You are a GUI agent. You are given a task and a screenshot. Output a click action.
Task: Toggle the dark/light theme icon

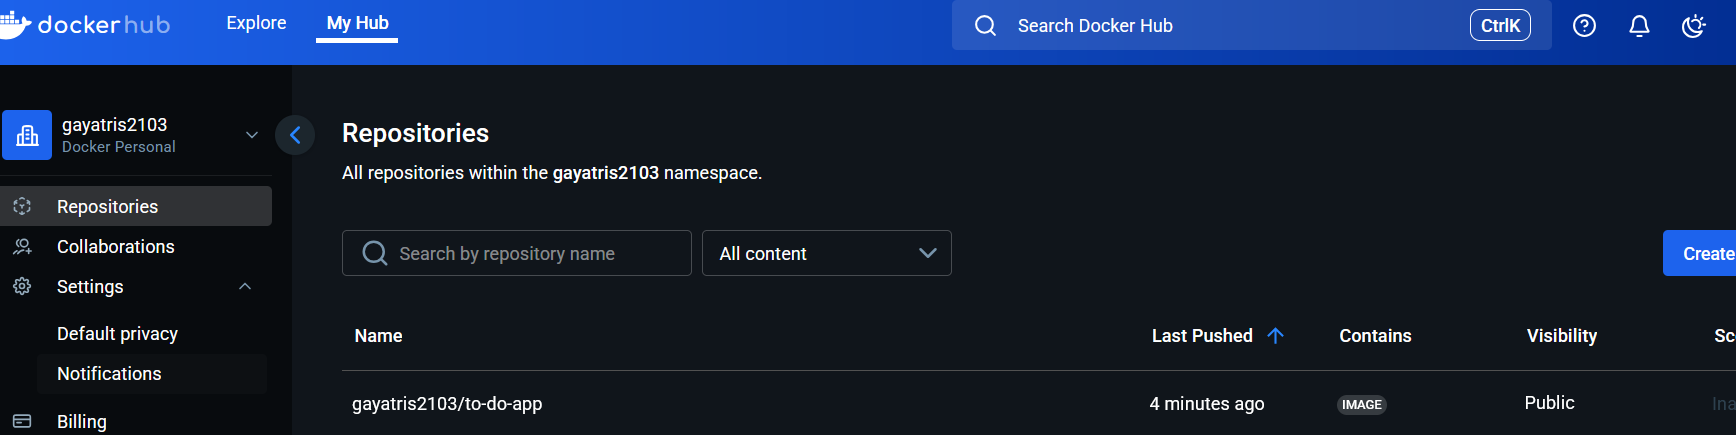(x=1694, y=26)
